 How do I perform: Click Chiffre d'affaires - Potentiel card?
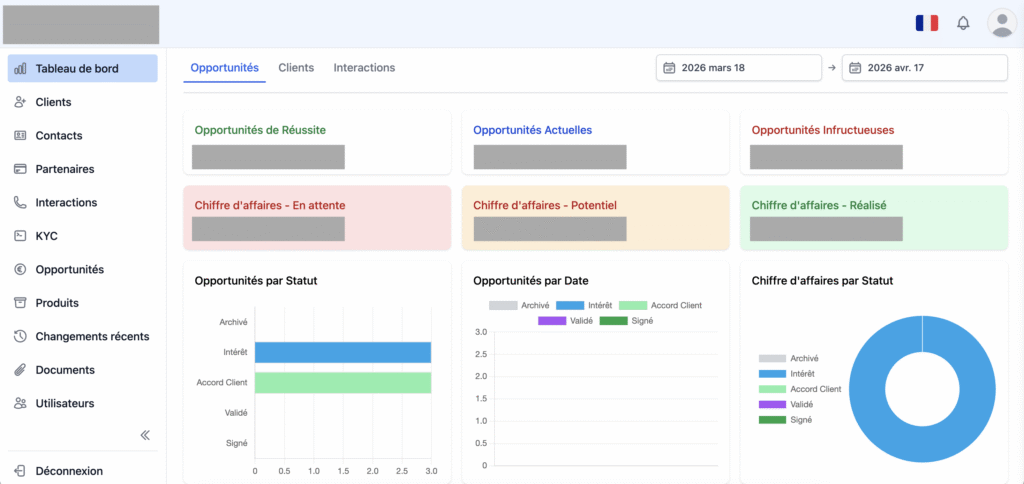596,218
